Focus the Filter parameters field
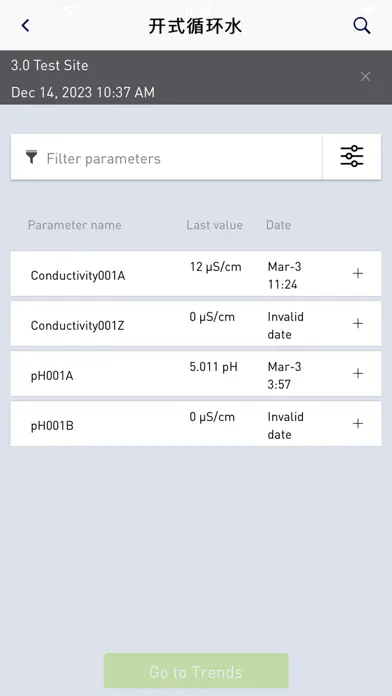 166,157
